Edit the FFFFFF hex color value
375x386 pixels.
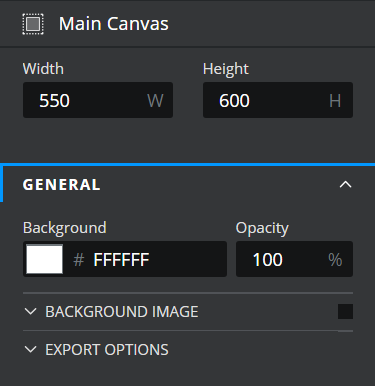[121, 260]
